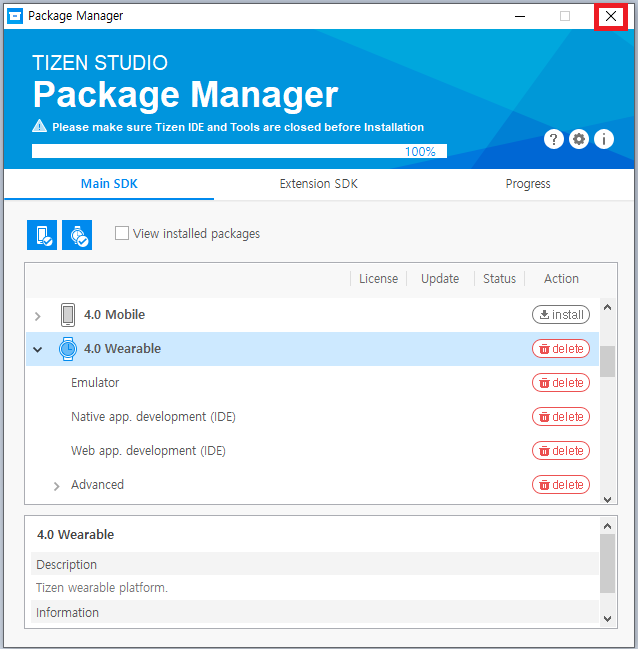The width and height of the screenshot is (638, 649).
Task: Click the "4.0 Wearable" details panel title
Action: point(75,535)
